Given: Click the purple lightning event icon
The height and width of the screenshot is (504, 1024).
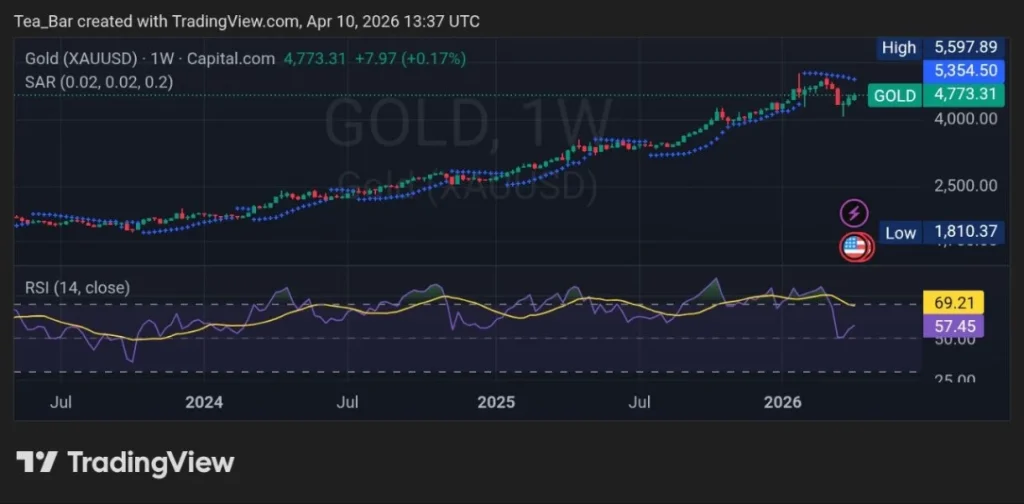Looking at the screenshot, I should tap(853, 212).
